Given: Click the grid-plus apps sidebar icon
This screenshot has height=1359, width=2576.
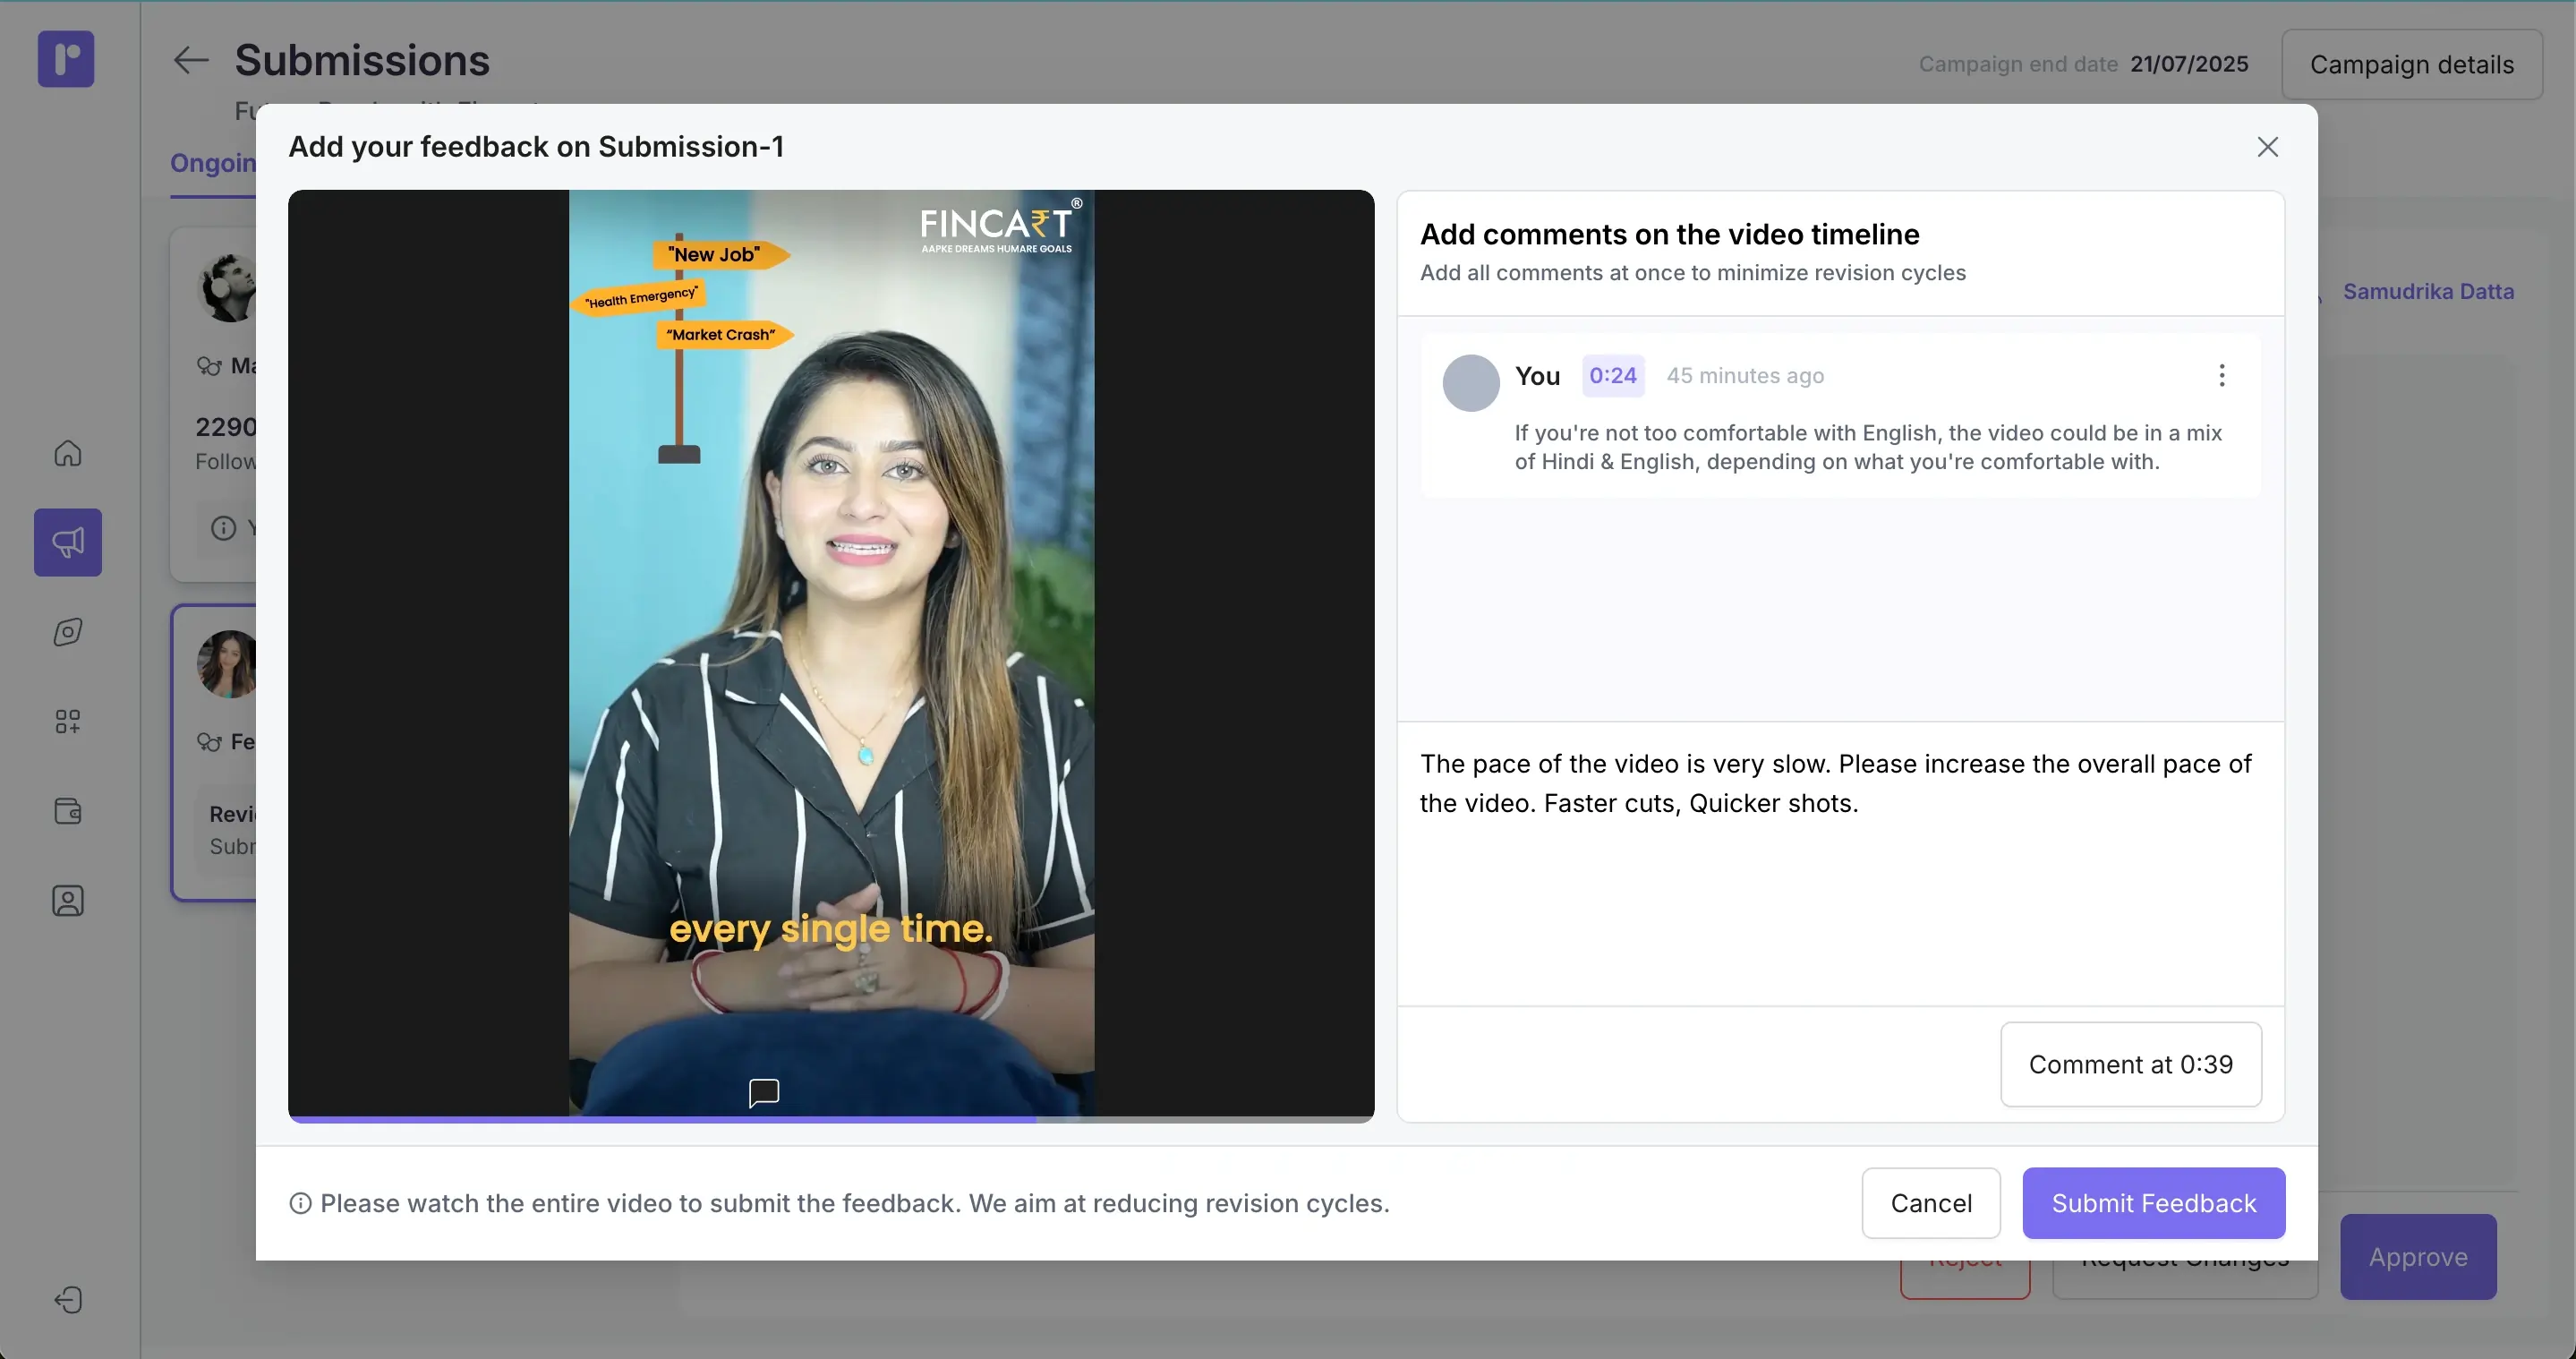Looking at the screenshot, I should [x=67, y=721].
